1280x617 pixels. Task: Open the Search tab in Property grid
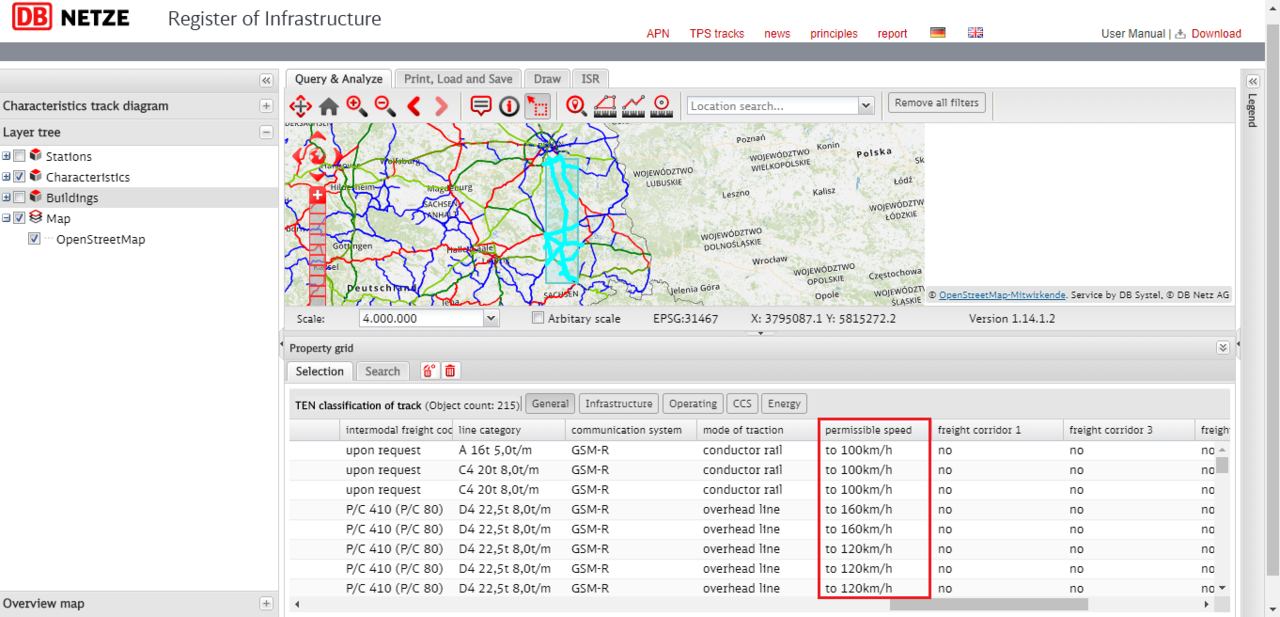pyautogui.click(x=382, y=371)
